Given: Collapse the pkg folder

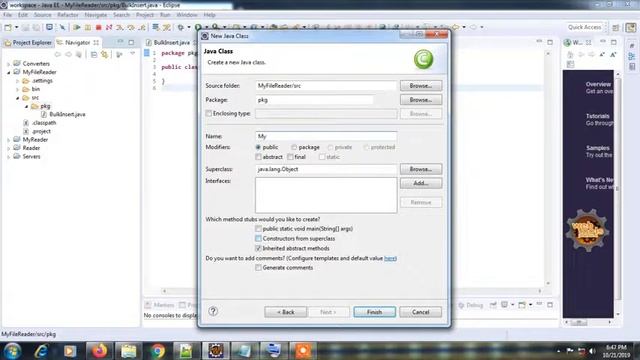Looking at the screenshot, I should [27, 106].
